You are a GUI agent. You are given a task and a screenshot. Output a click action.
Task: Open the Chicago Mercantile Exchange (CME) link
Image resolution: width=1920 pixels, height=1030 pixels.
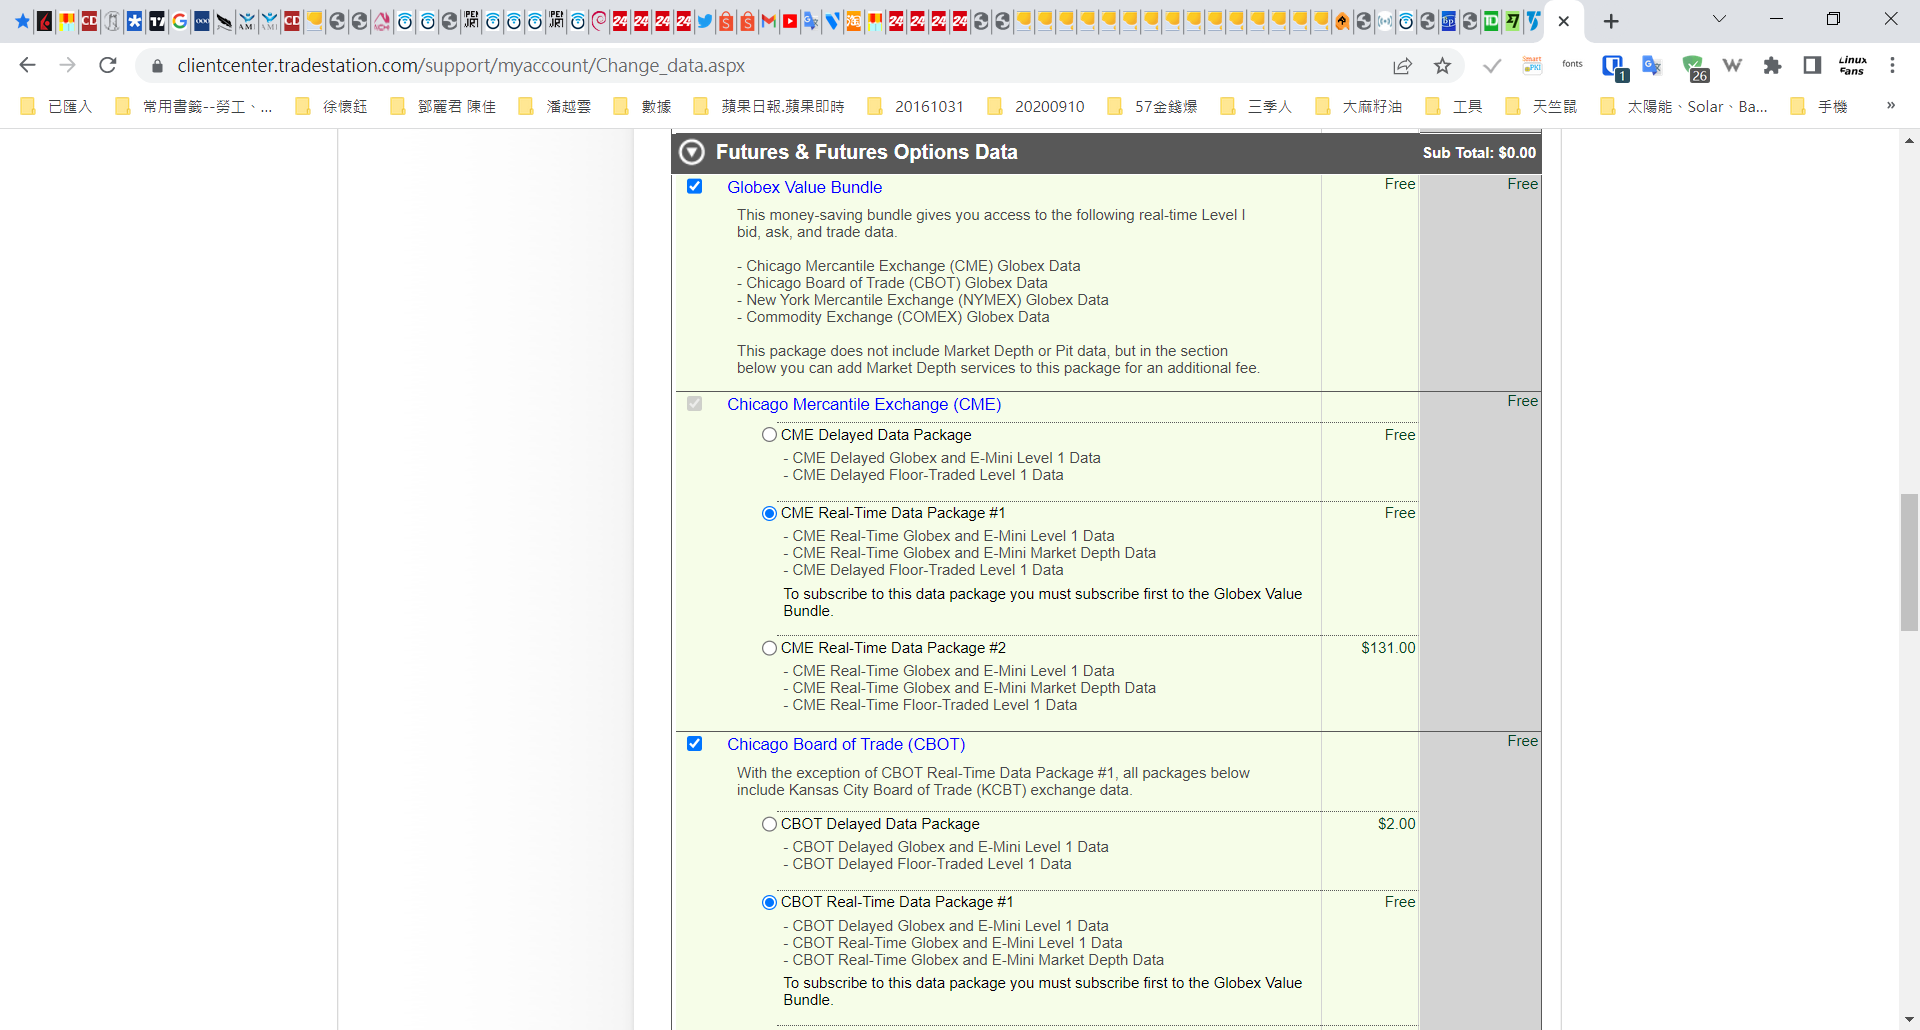click(x=864, y=404)
